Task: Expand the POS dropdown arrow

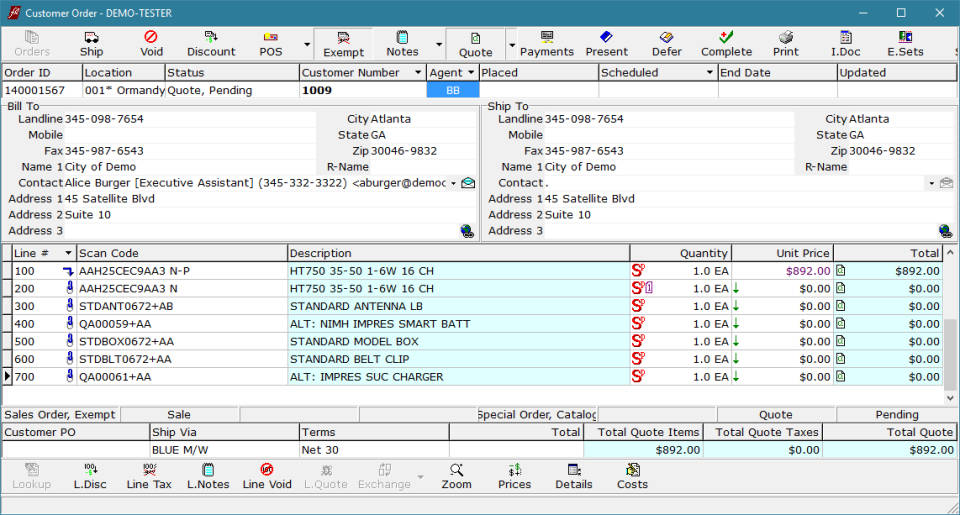Action: point(307,45)
